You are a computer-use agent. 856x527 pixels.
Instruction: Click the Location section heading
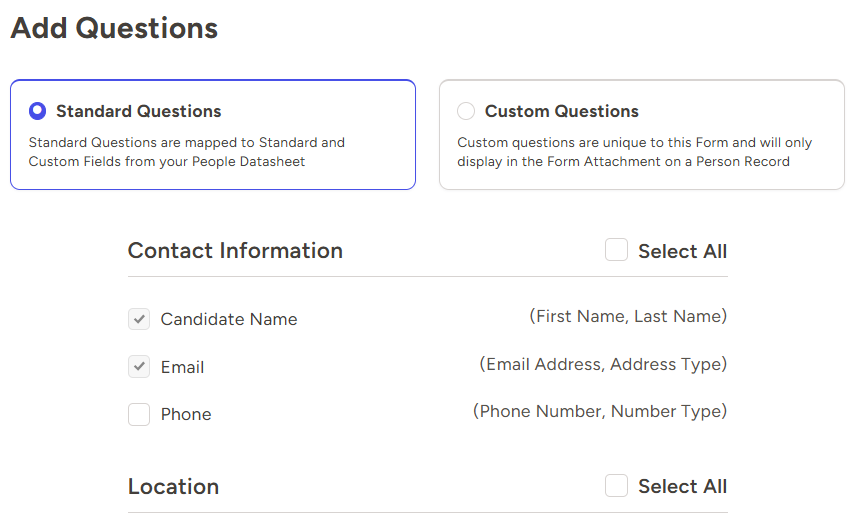point(173,487)
